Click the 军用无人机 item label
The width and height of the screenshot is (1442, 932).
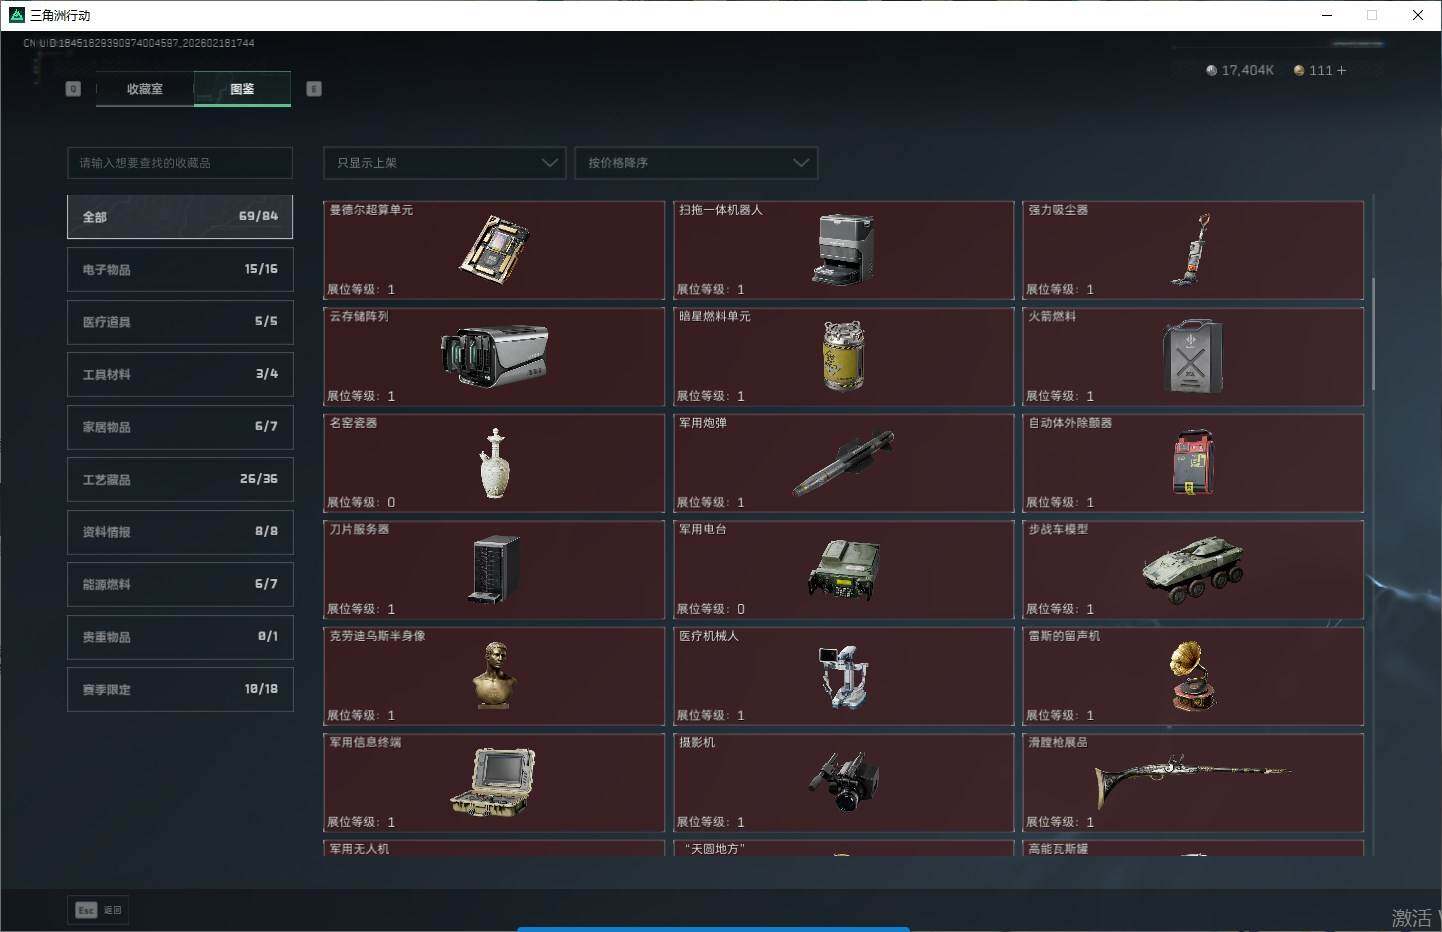(360, 849)
